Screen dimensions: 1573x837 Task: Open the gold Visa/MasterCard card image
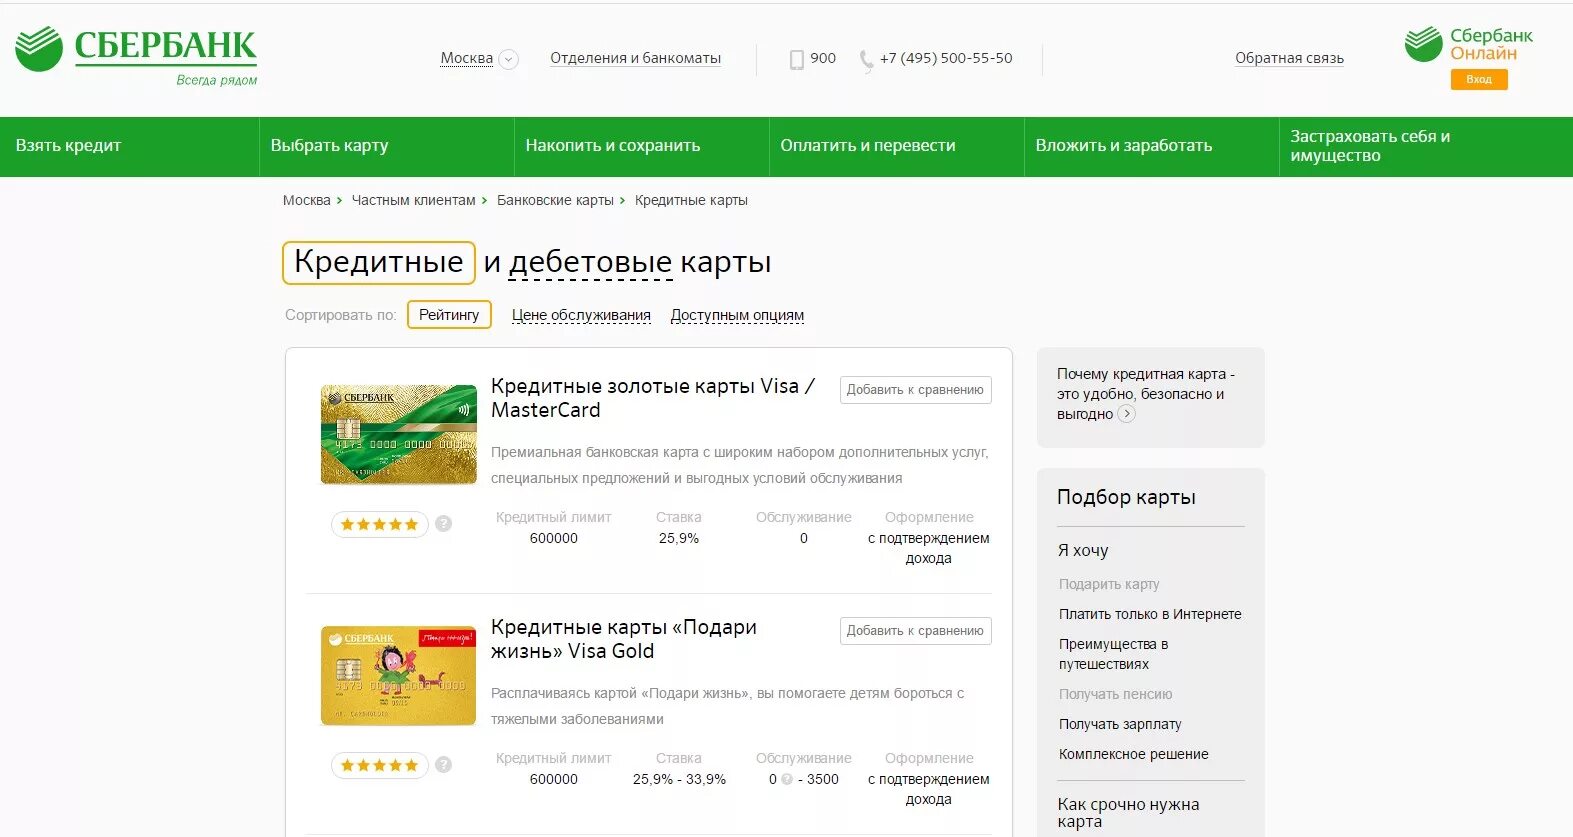tap(398, 435)
